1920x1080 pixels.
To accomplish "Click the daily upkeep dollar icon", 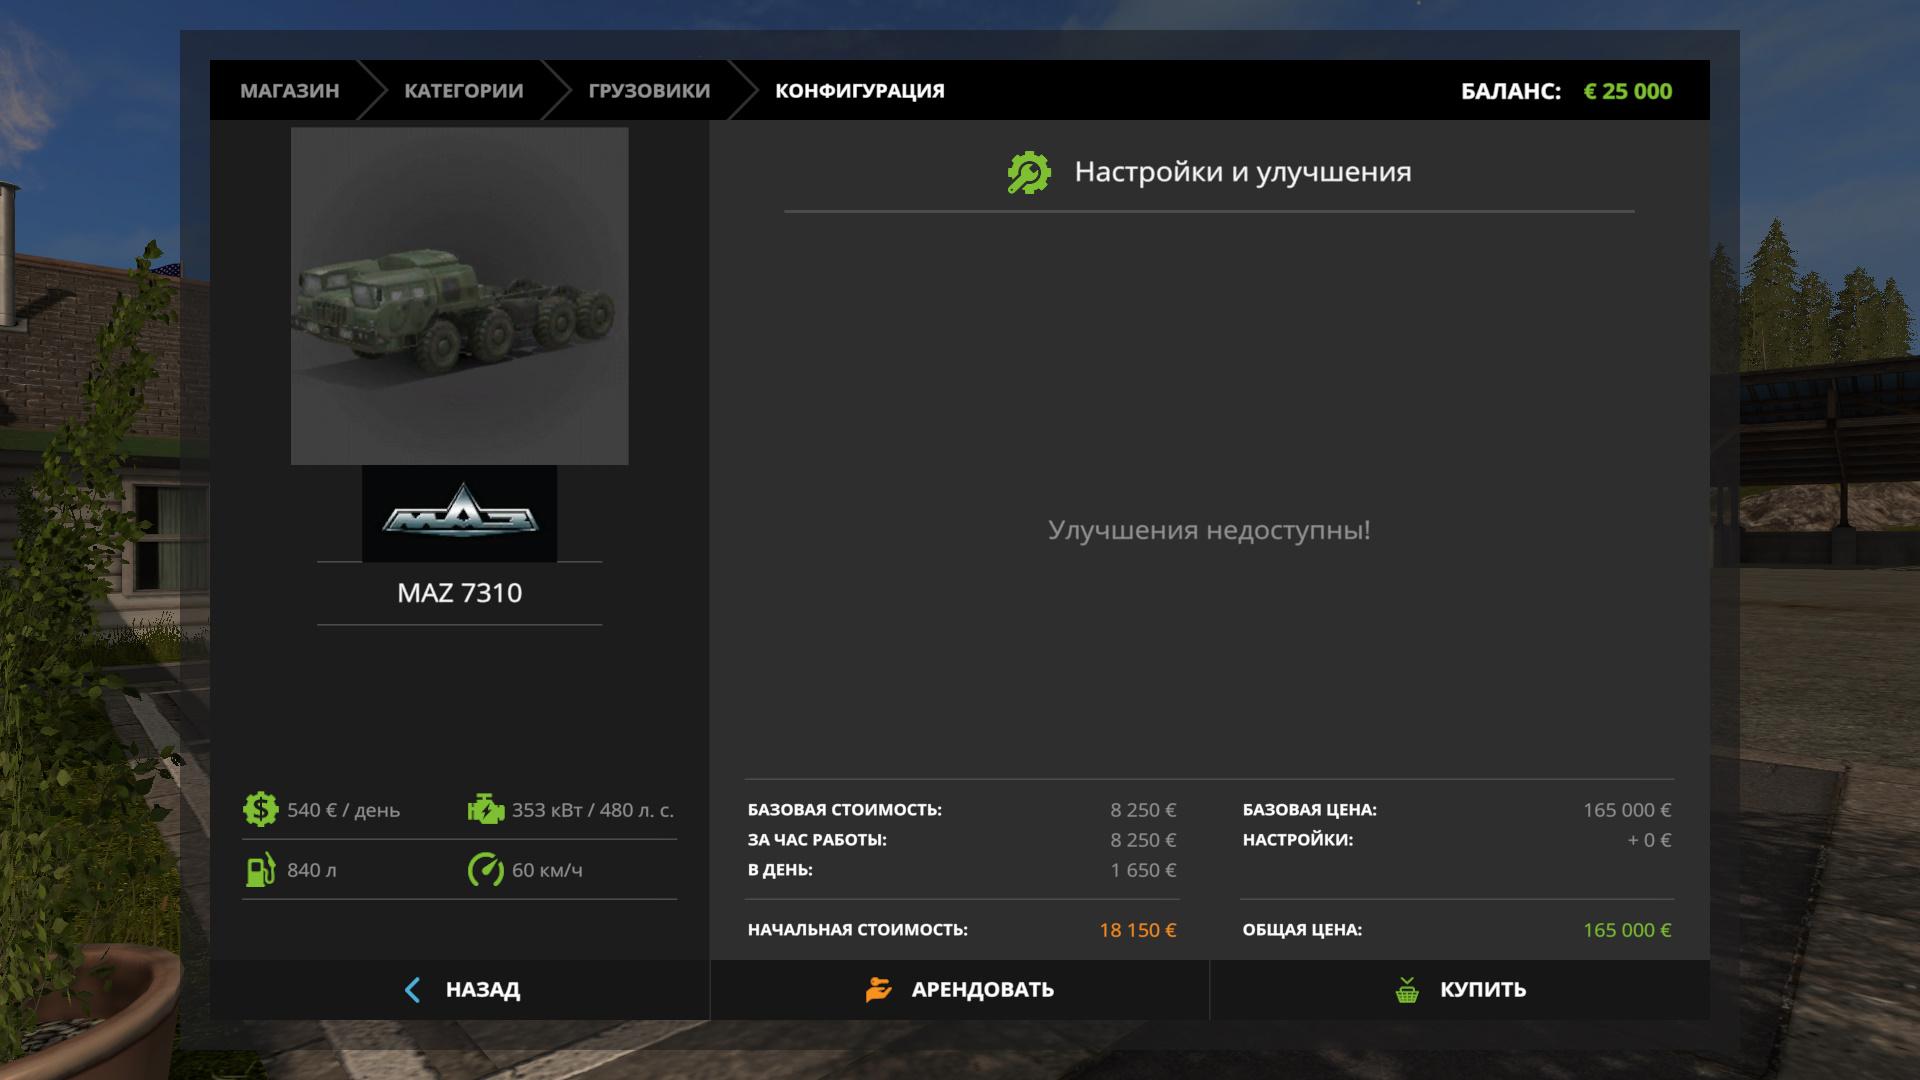I will 260,809.
